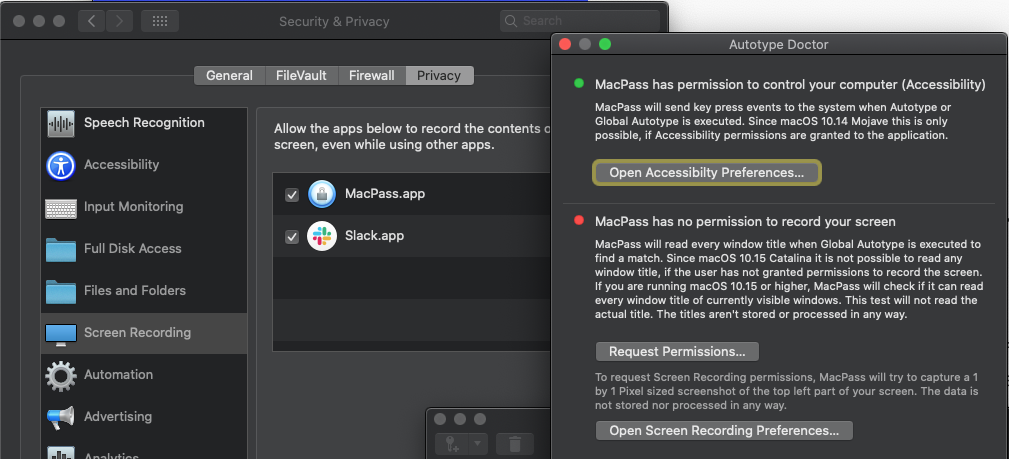
Task: Expand the key icon dropdown arrow
Action: click(477, 444)
